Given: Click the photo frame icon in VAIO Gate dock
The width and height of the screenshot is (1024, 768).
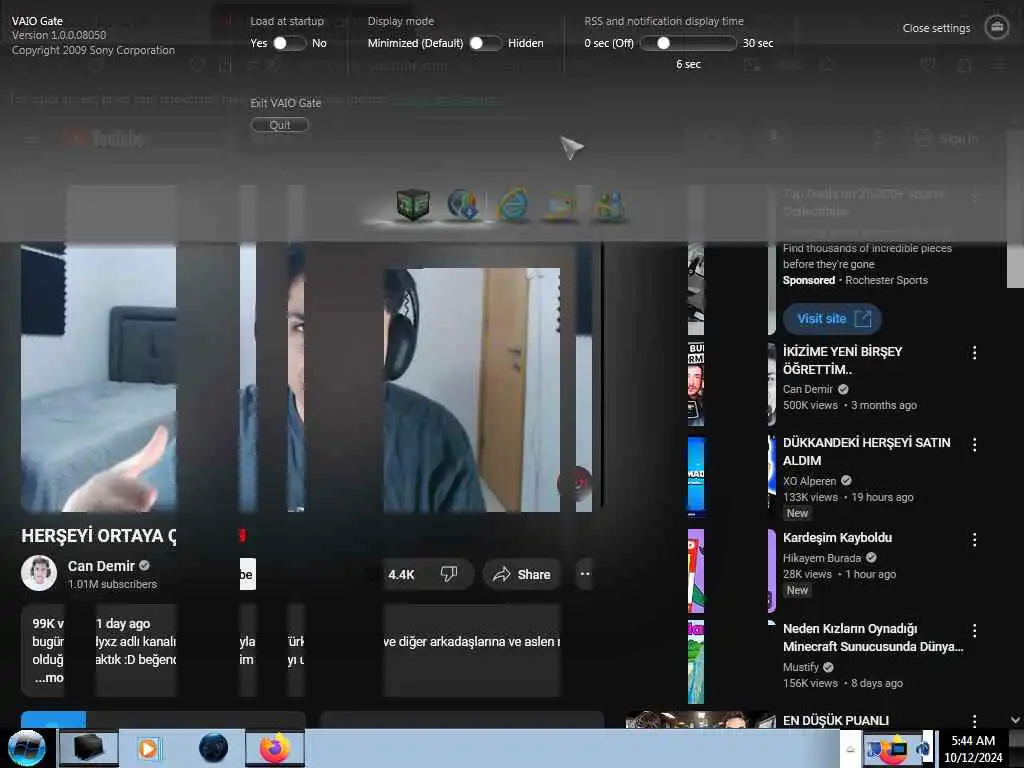Looking at the screenshot, I should [x=561, y=206].
